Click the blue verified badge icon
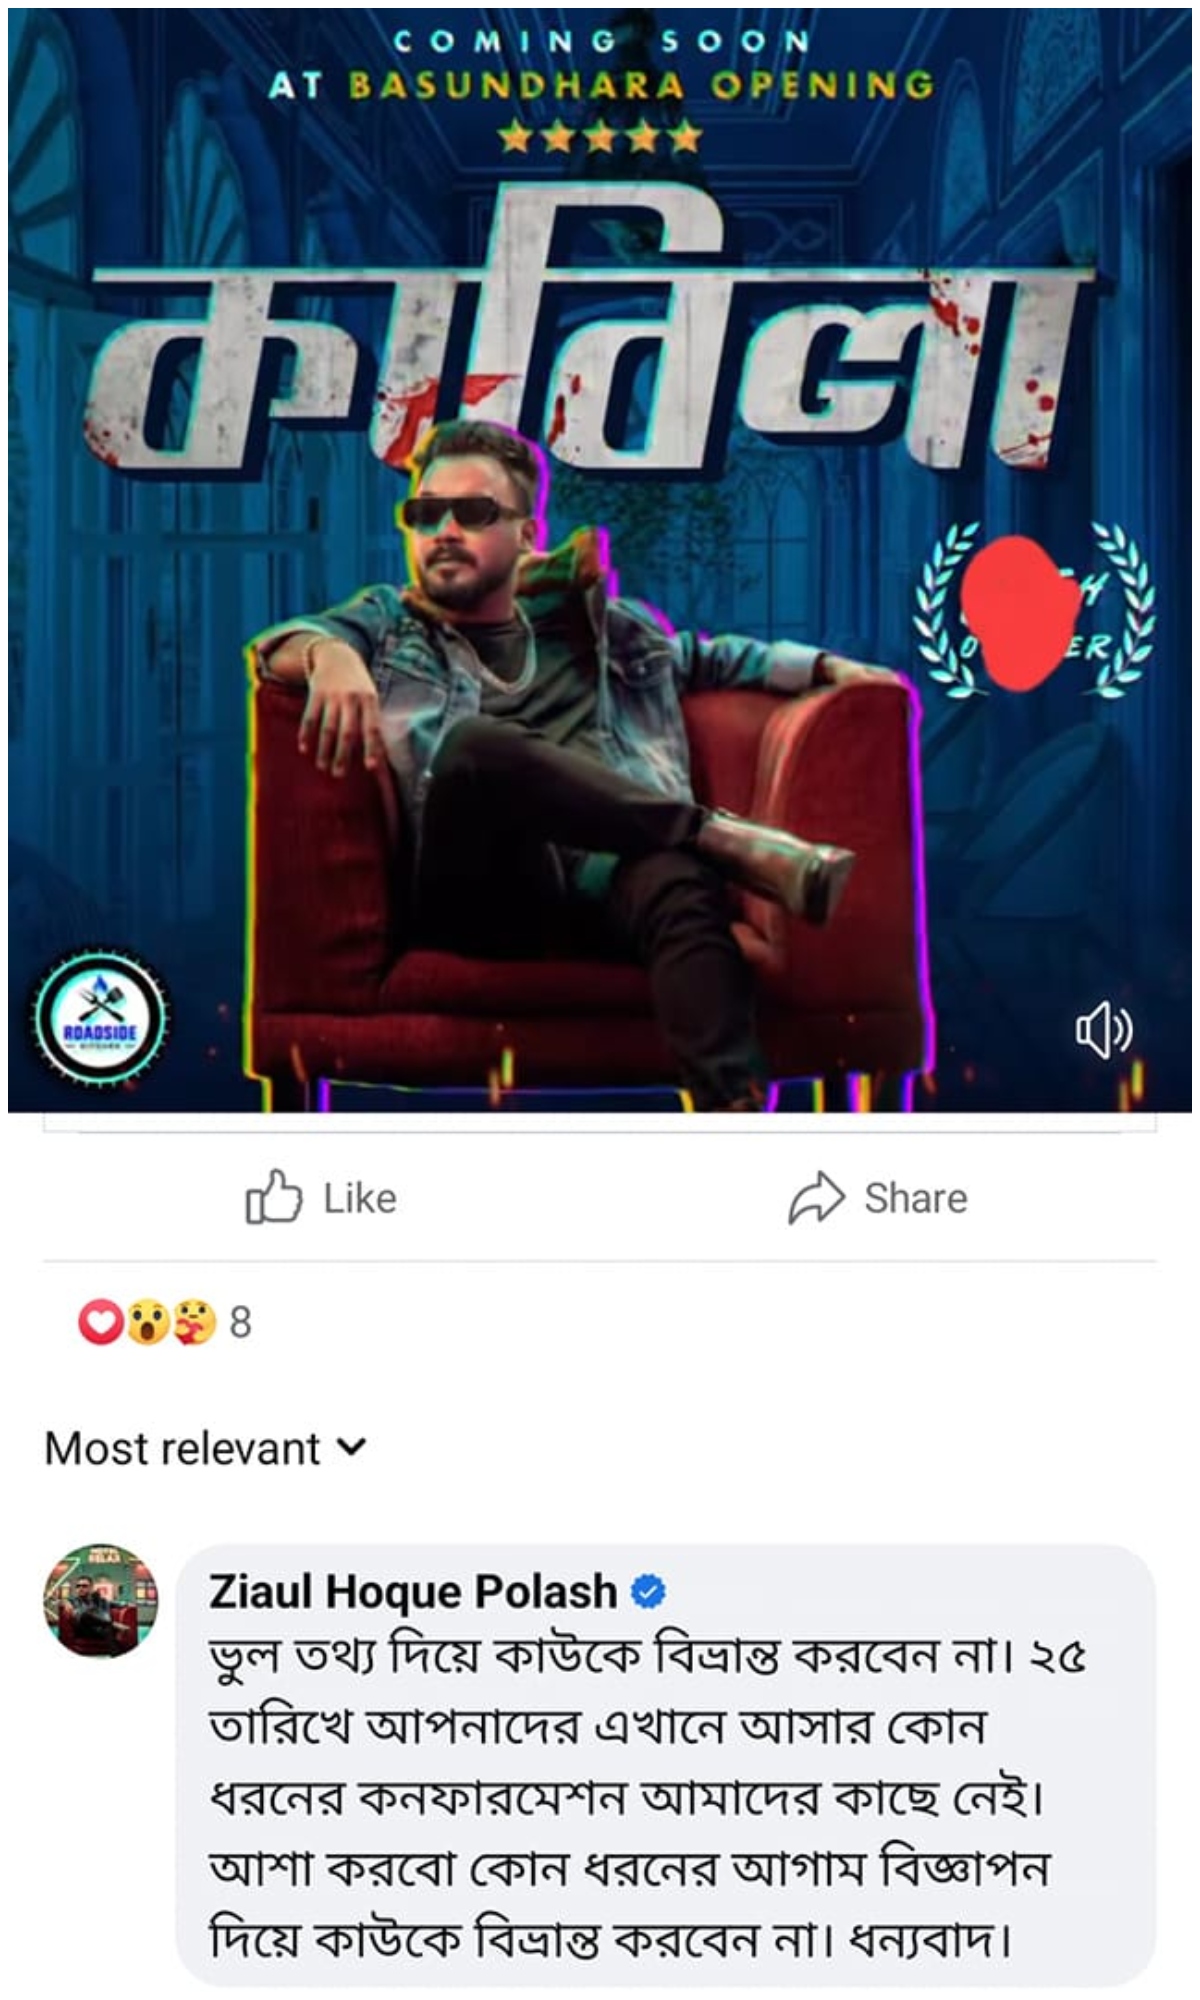 click(x=649, y=1591)
